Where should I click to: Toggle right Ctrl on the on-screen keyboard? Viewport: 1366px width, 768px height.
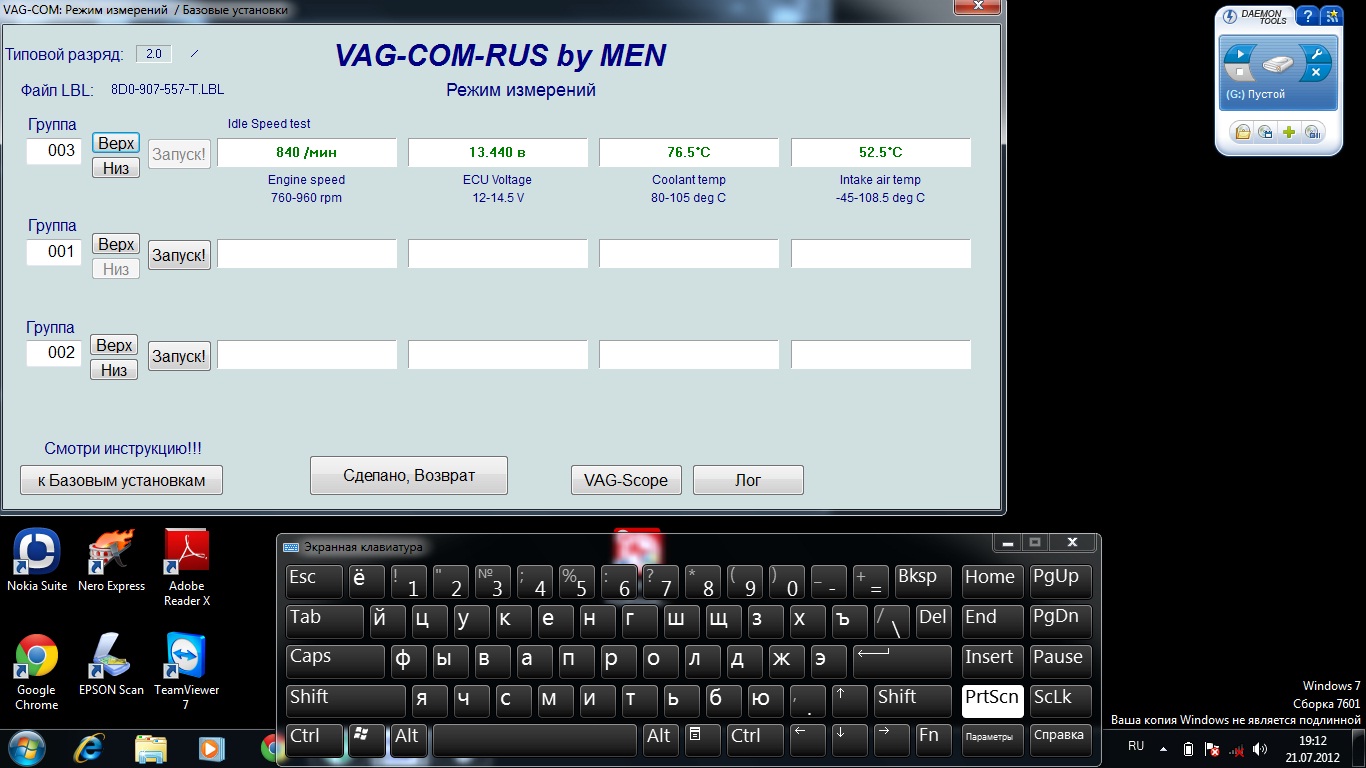pyautogui.click(x=755, y=740)
